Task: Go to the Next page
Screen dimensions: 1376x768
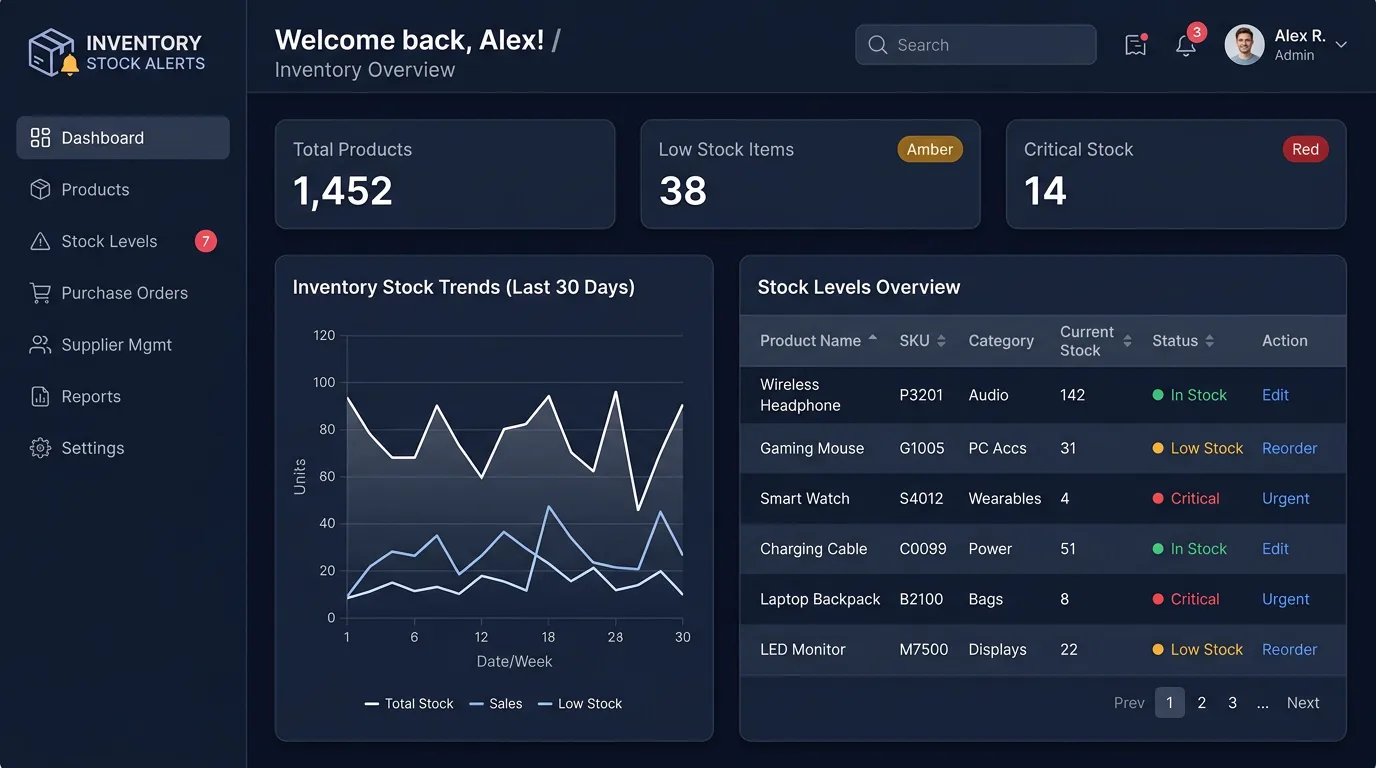Action: pos(1303,703)
